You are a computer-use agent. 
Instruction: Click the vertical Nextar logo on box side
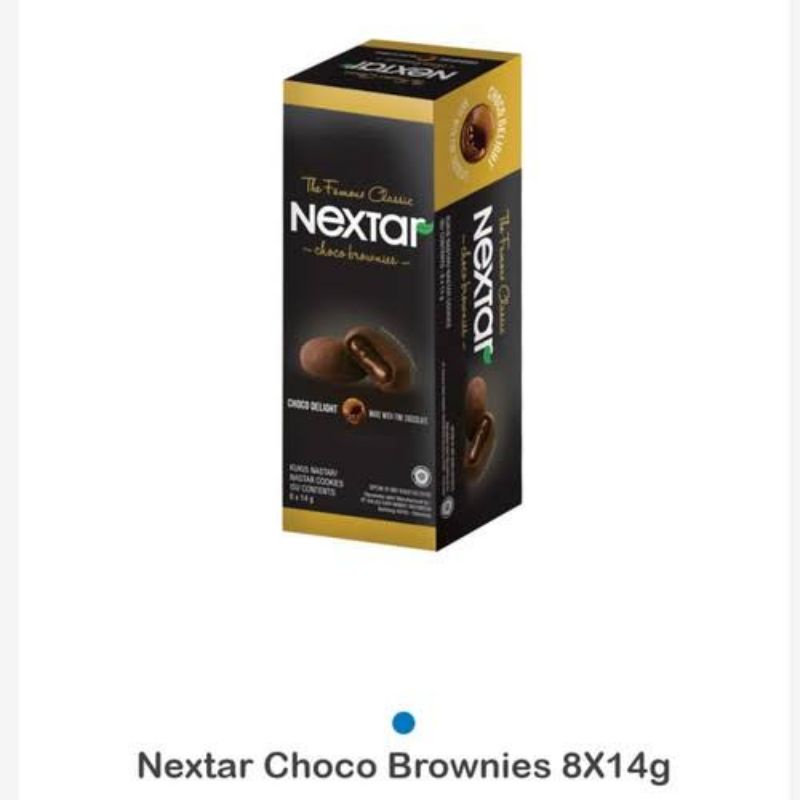(481, 281)
